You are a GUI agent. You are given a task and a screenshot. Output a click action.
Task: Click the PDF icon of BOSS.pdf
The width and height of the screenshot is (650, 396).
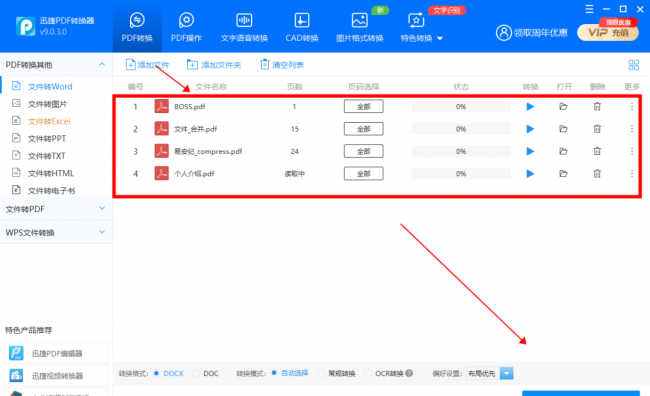click(x=162, y=106)
